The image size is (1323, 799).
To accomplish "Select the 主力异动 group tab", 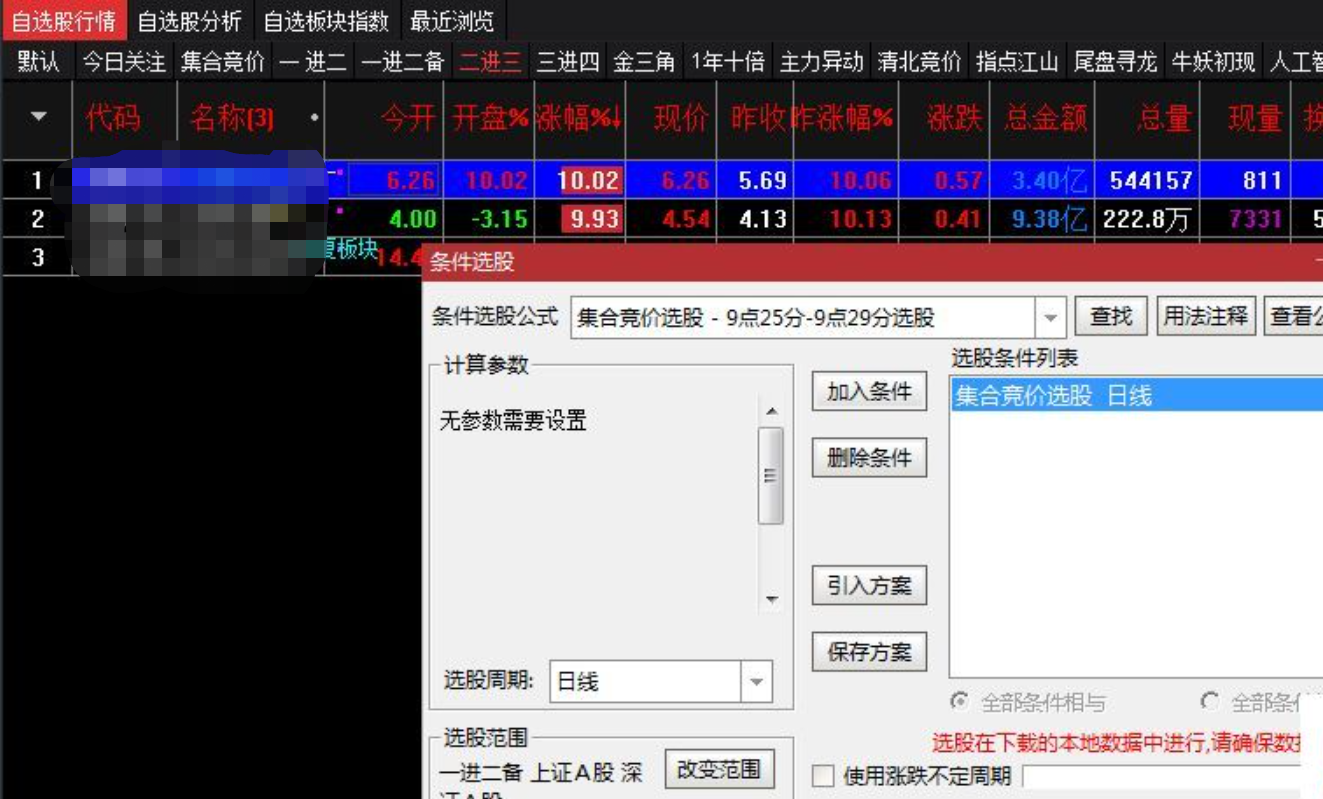I will pos(821,62).
